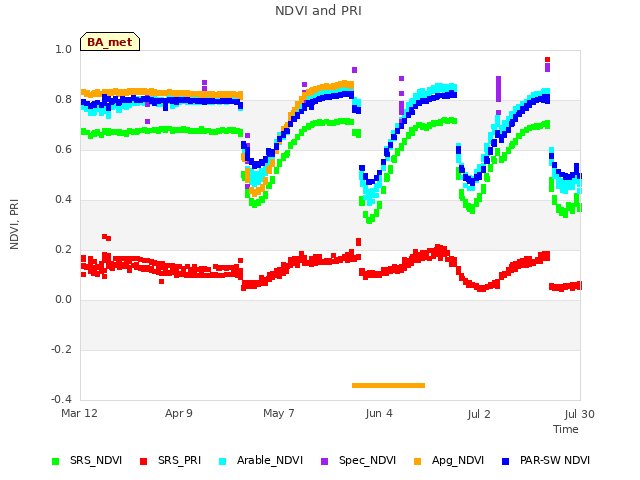The height and width of the screenshot is (480, 640).
Task: Toggle the PAR-SW NDVI legend entry
Action: pyautogui.click(x=546, y=461)
